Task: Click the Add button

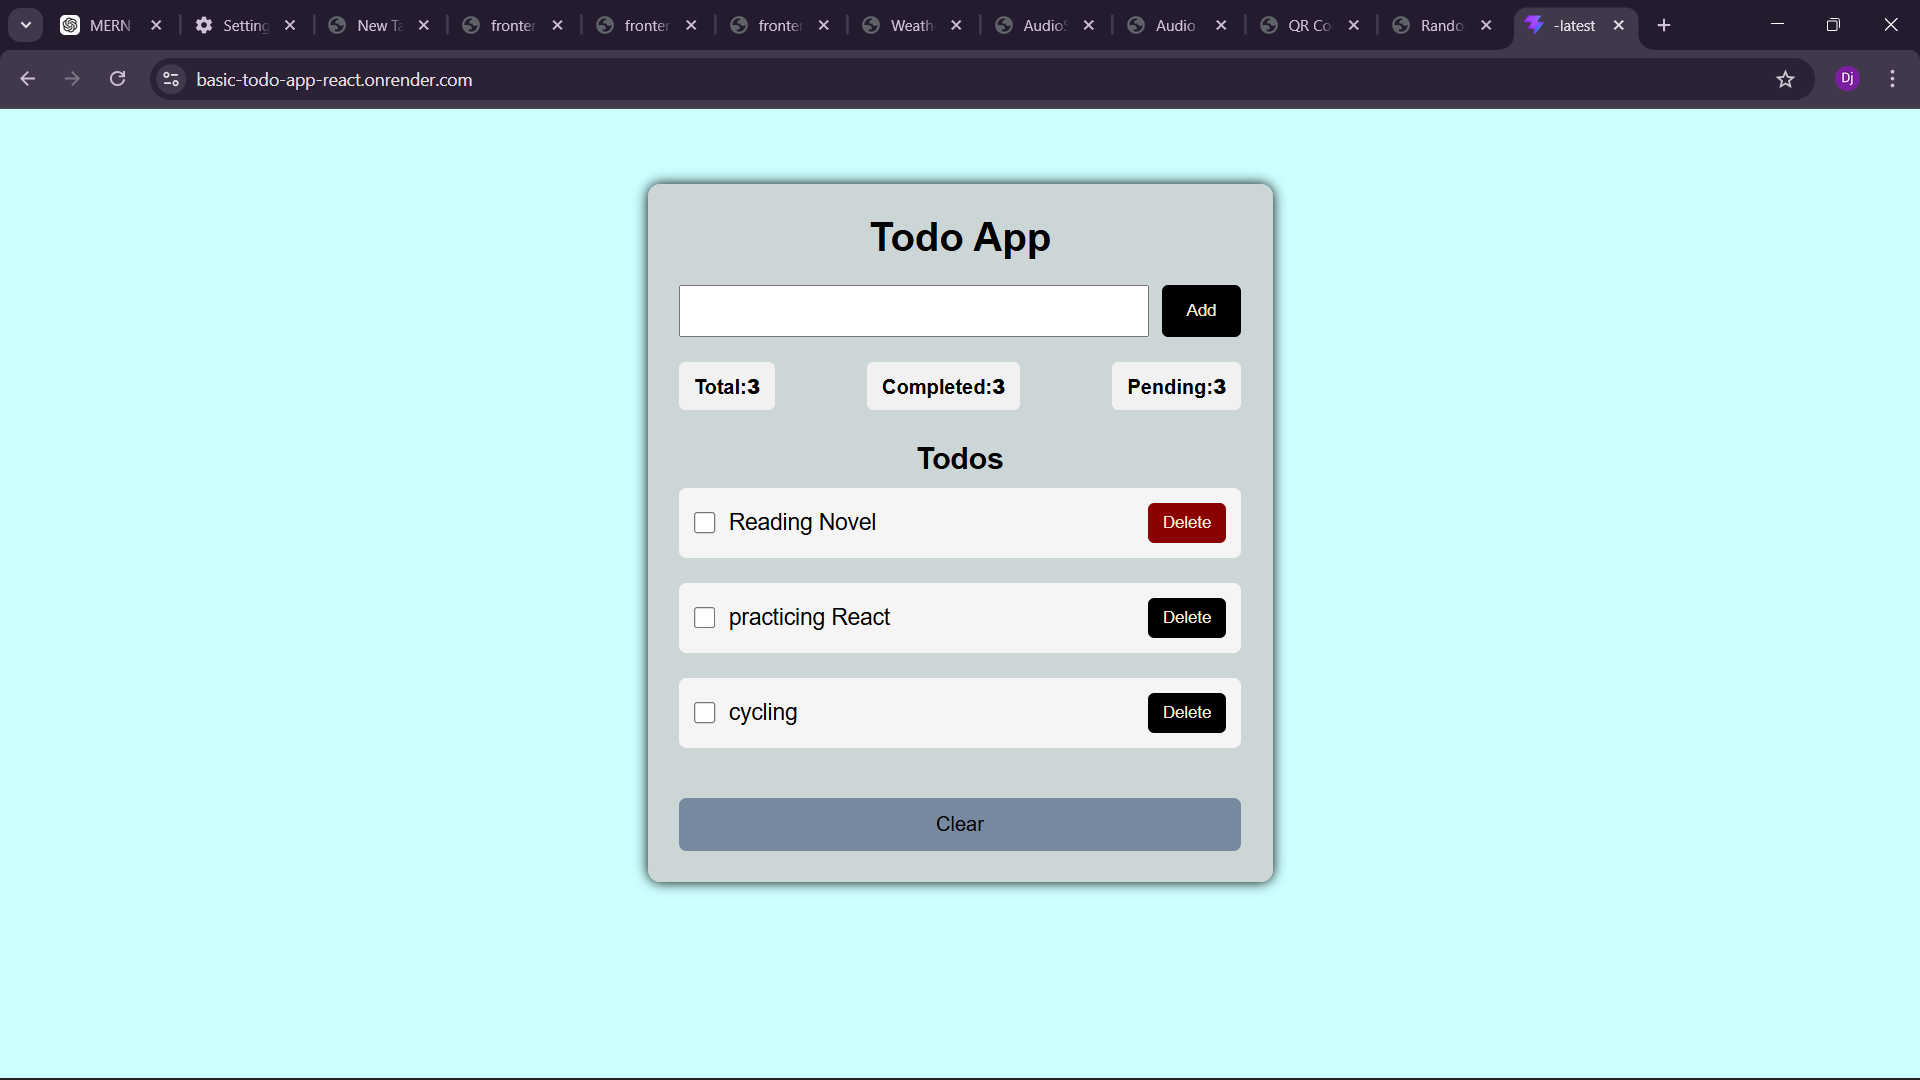Action: tap(1201, 311)
